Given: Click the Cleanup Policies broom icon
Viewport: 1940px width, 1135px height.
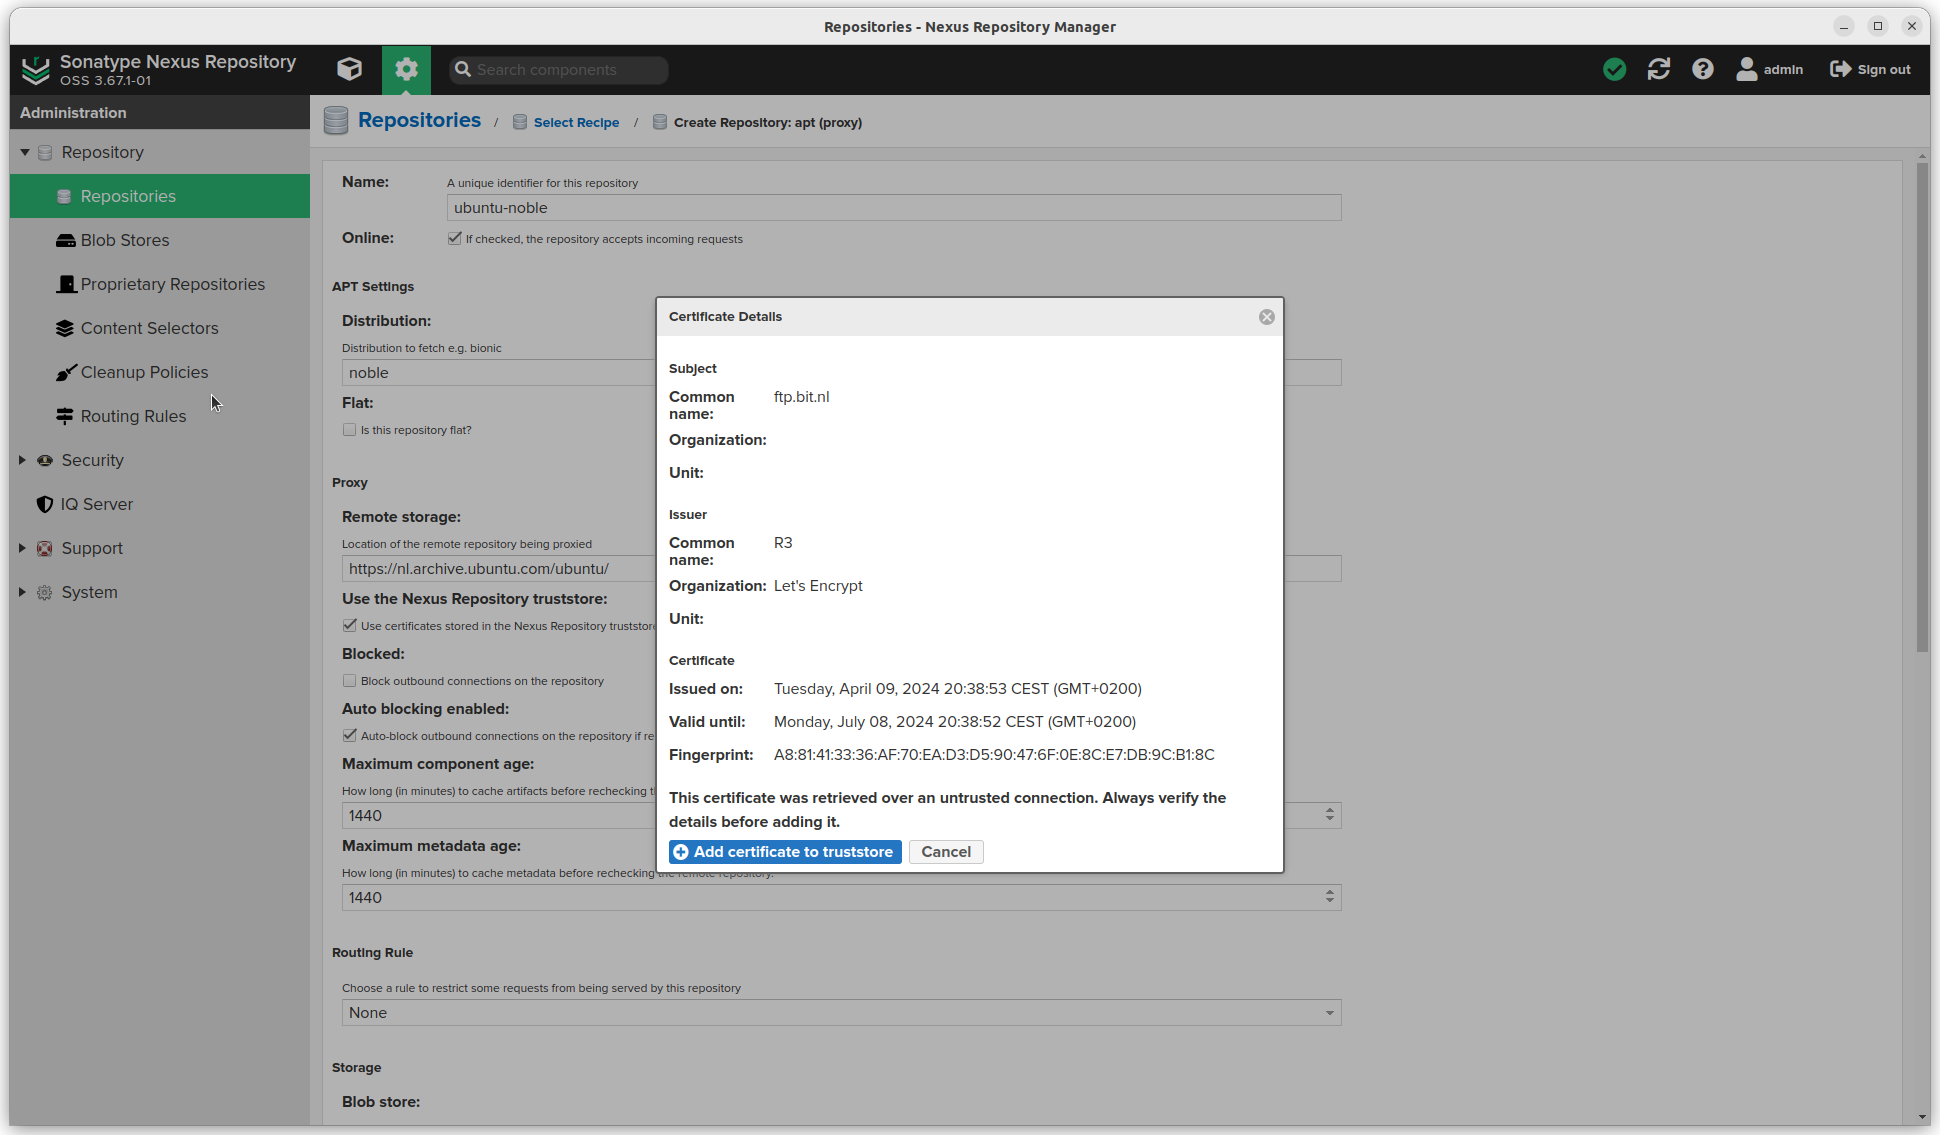Looking at the screenshot, I should (x=66, y=372).
